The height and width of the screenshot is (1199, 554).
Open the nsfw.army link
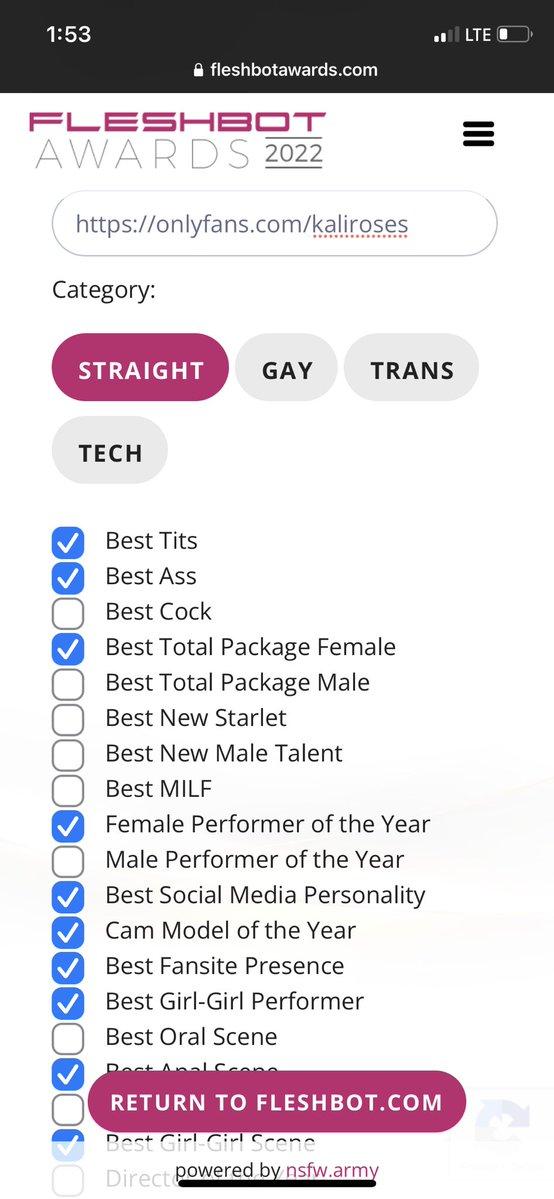click(332, 1171)
